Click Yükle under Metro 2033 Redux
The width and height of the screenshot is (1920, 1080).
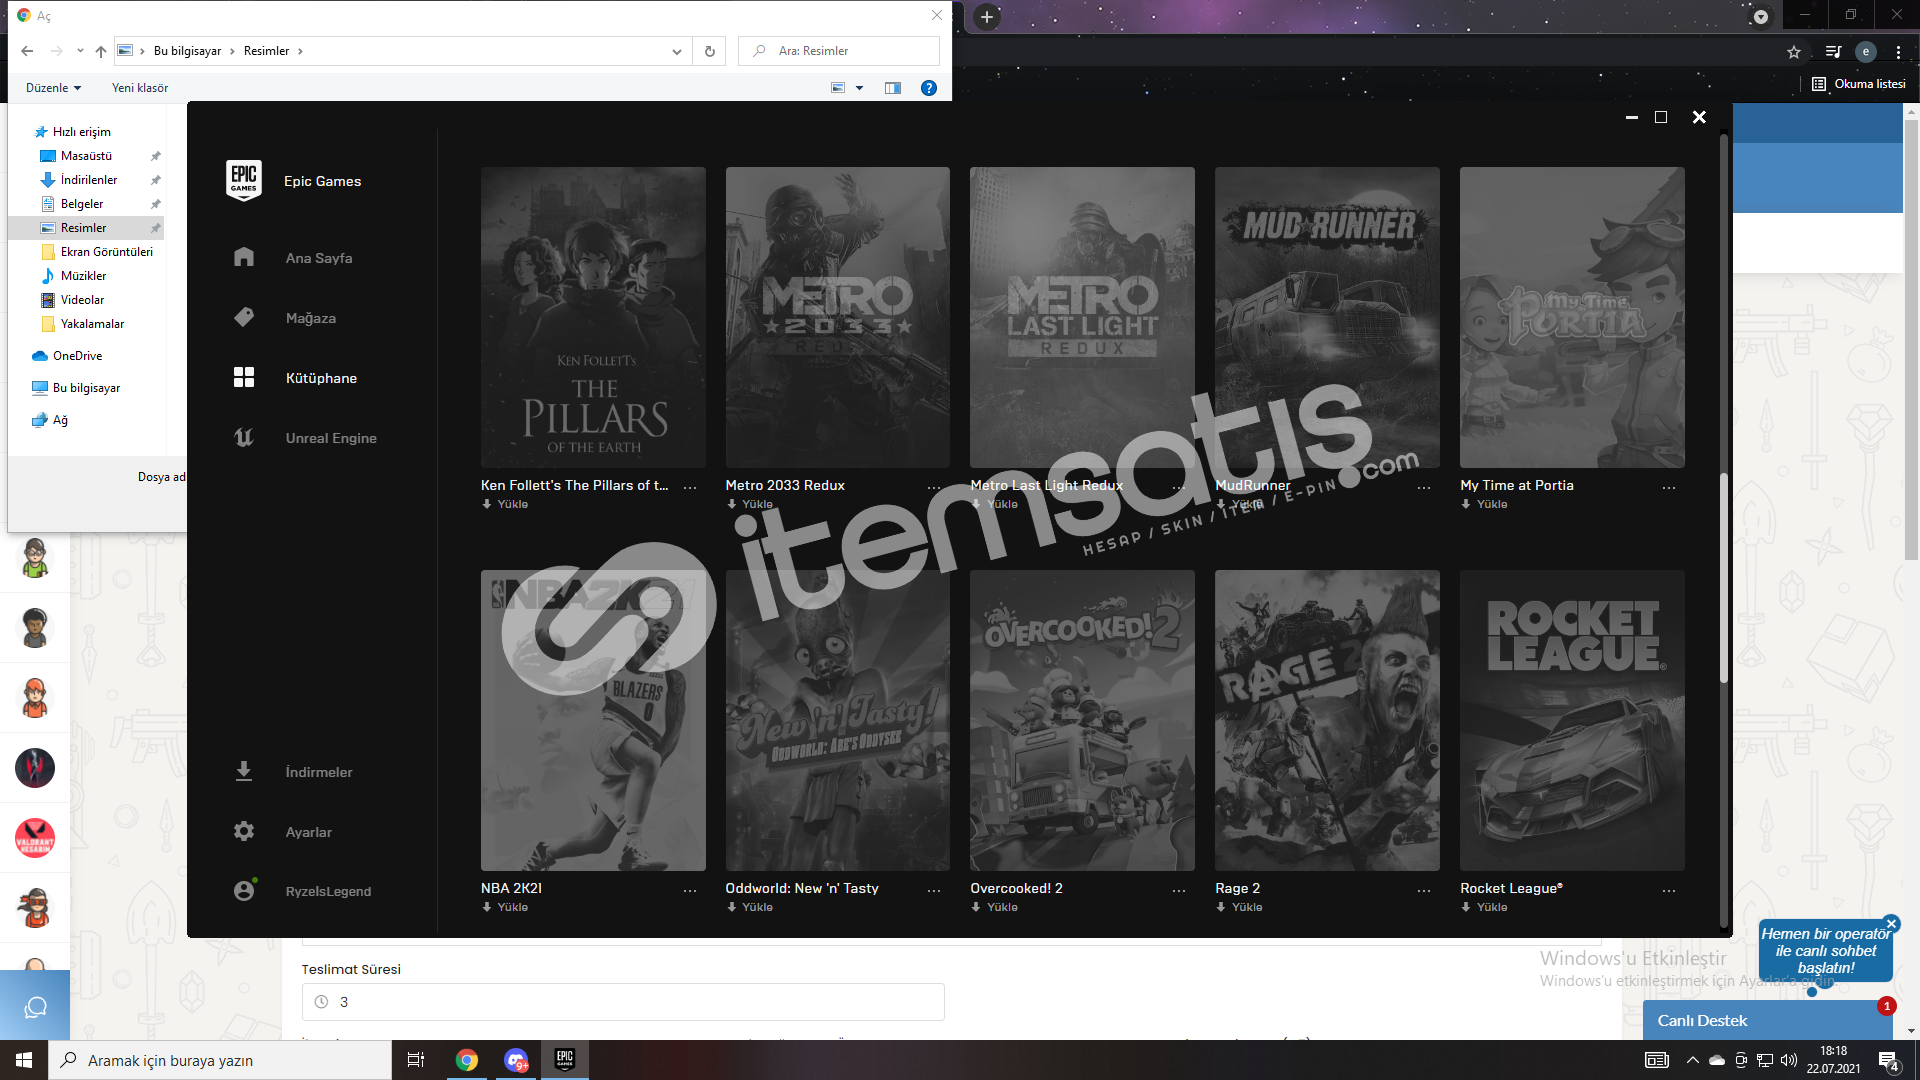point(750,504)
